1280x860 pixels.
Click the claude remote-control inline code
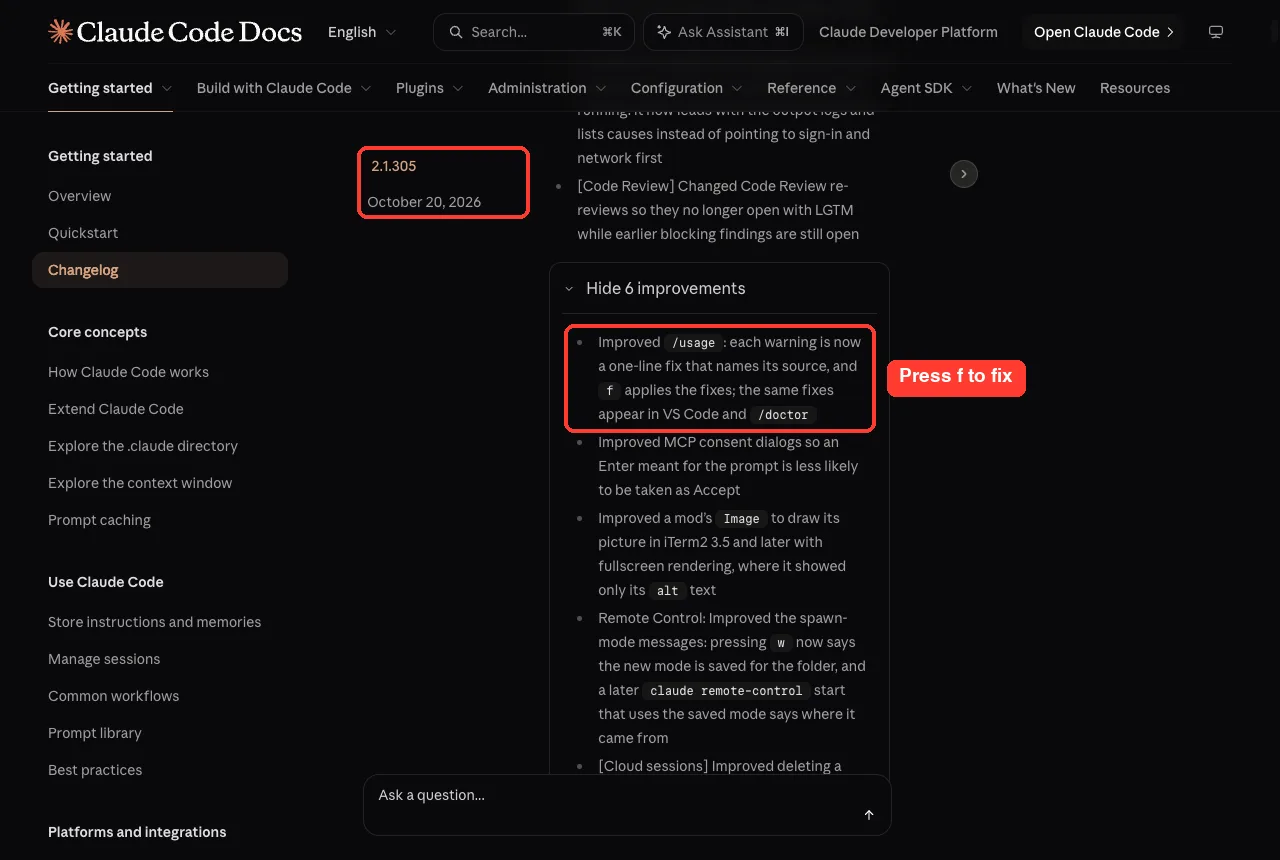(x=726, y=691)
